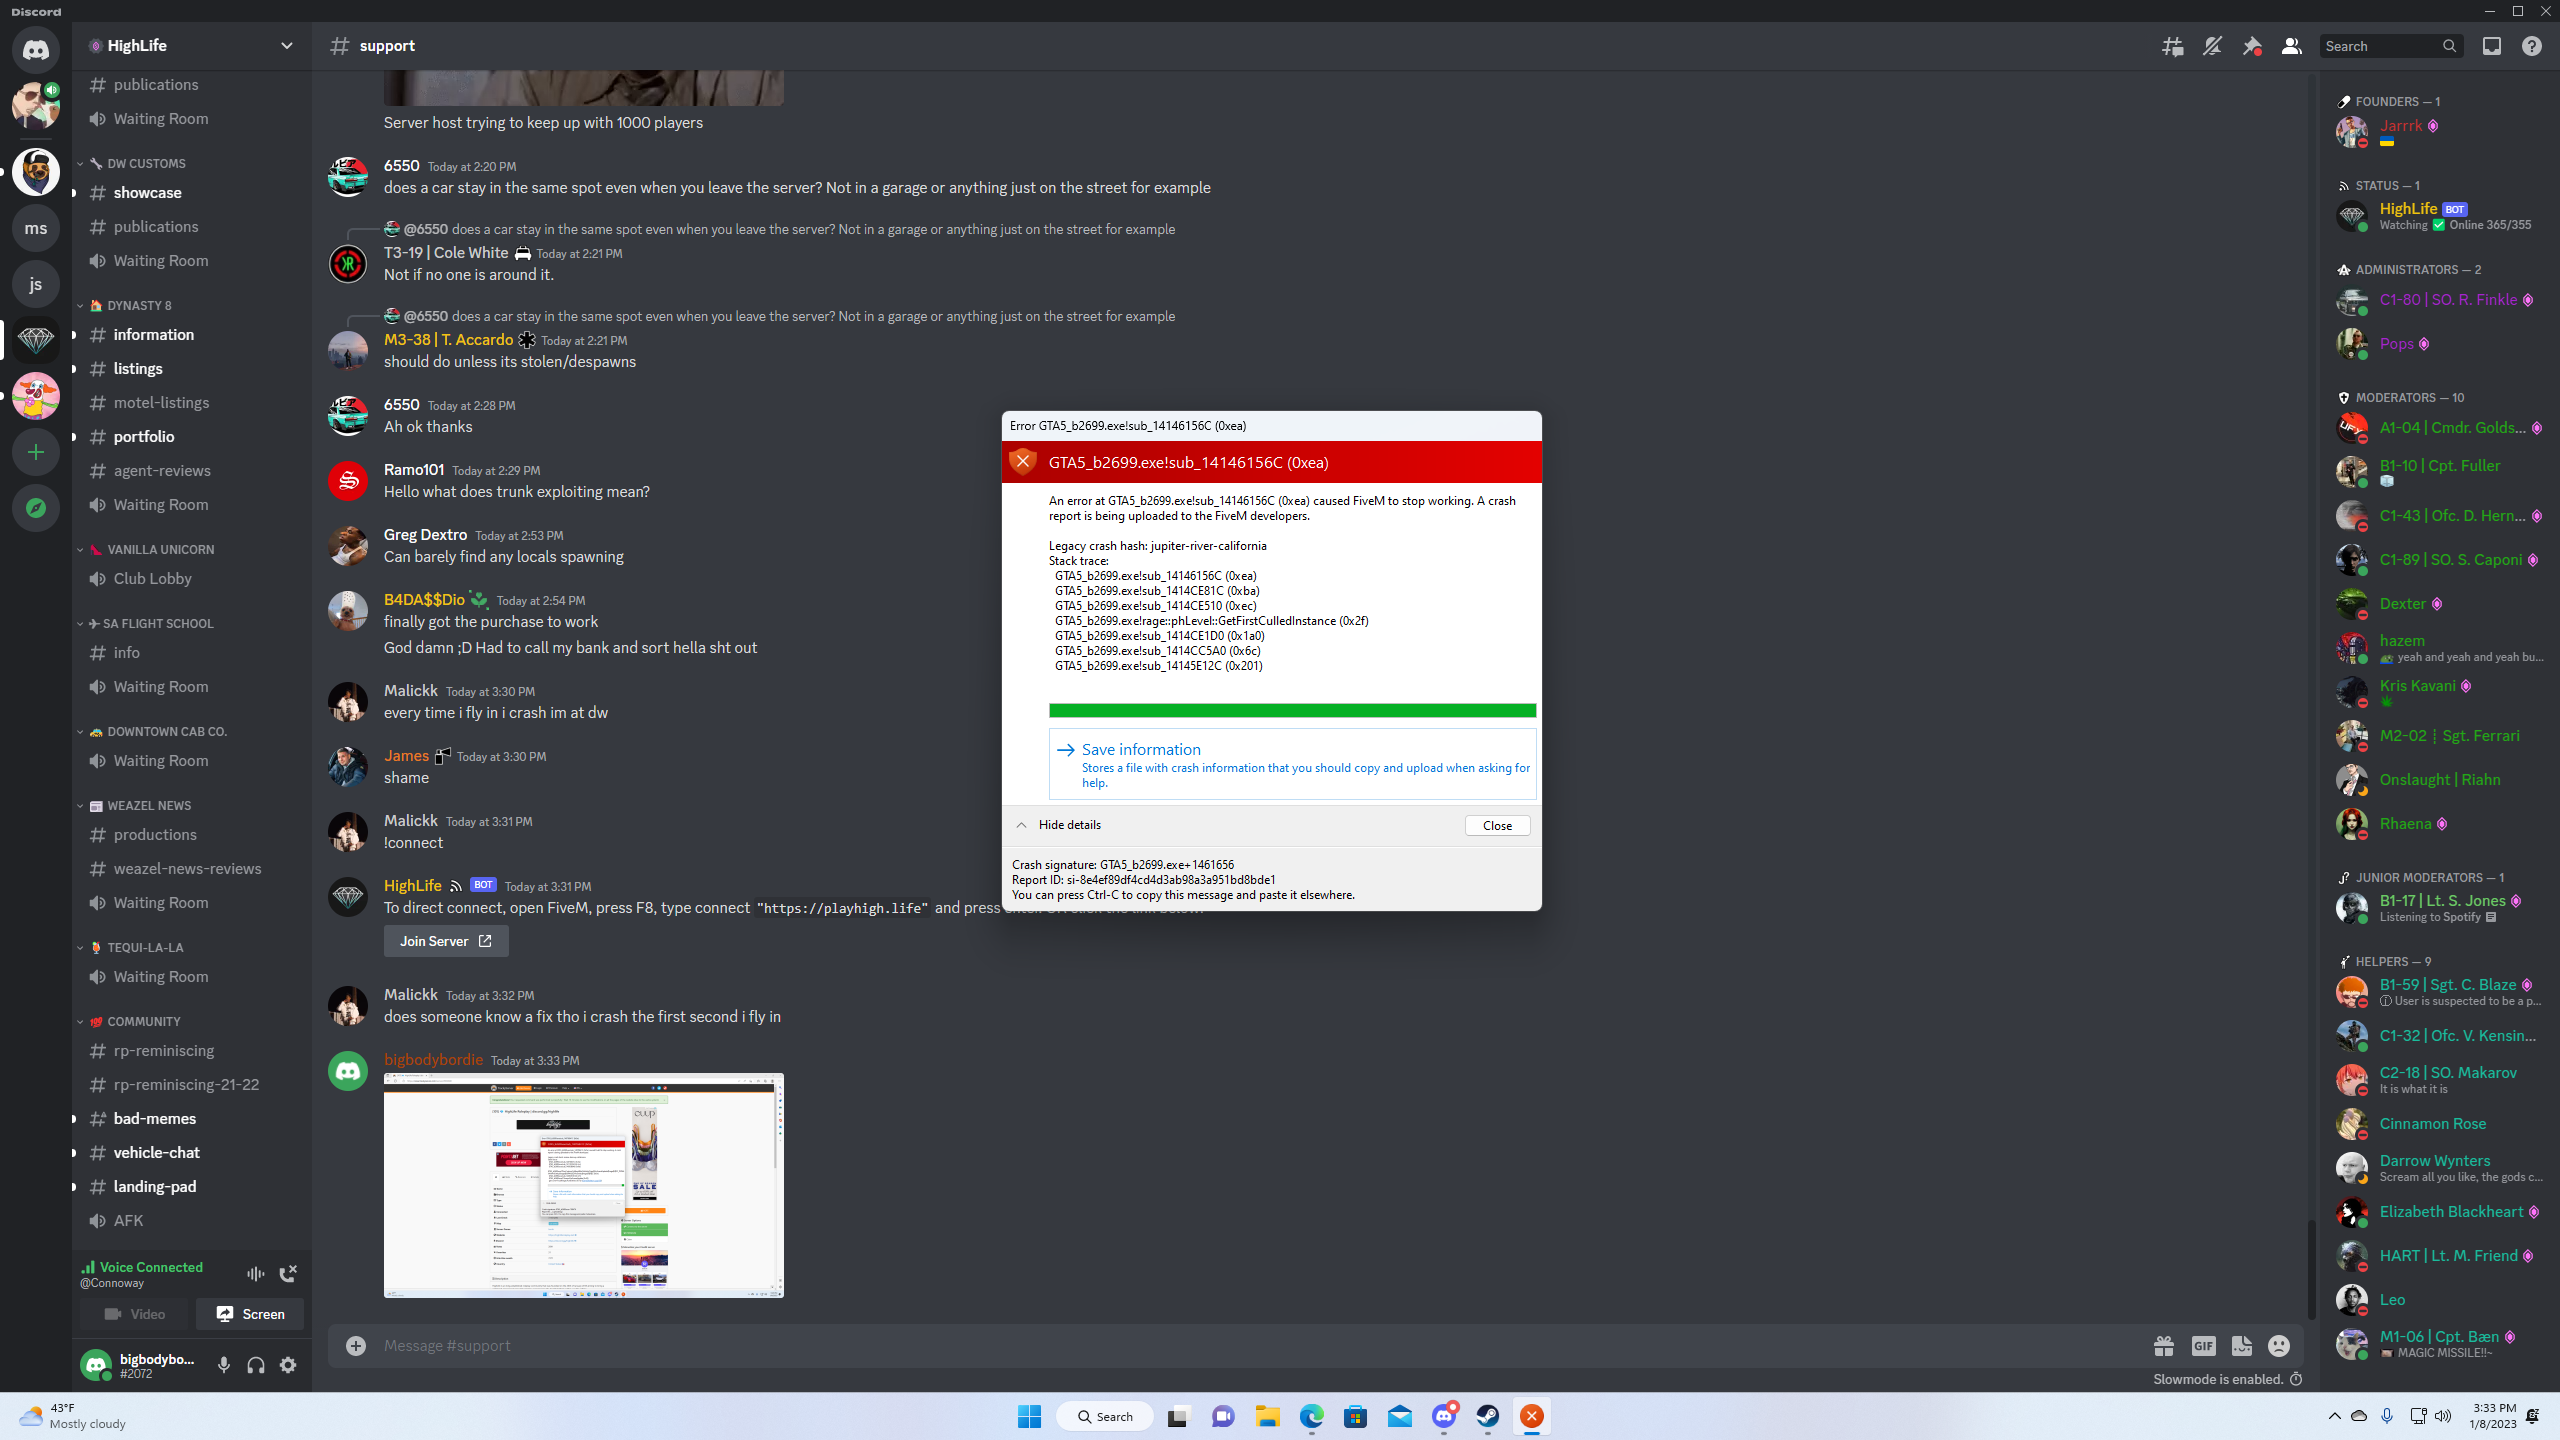Image resolution: width=2560 pixels, height=1440 pixels.
Task: Open the Windows Start menu
Action: [1029, 1416]
